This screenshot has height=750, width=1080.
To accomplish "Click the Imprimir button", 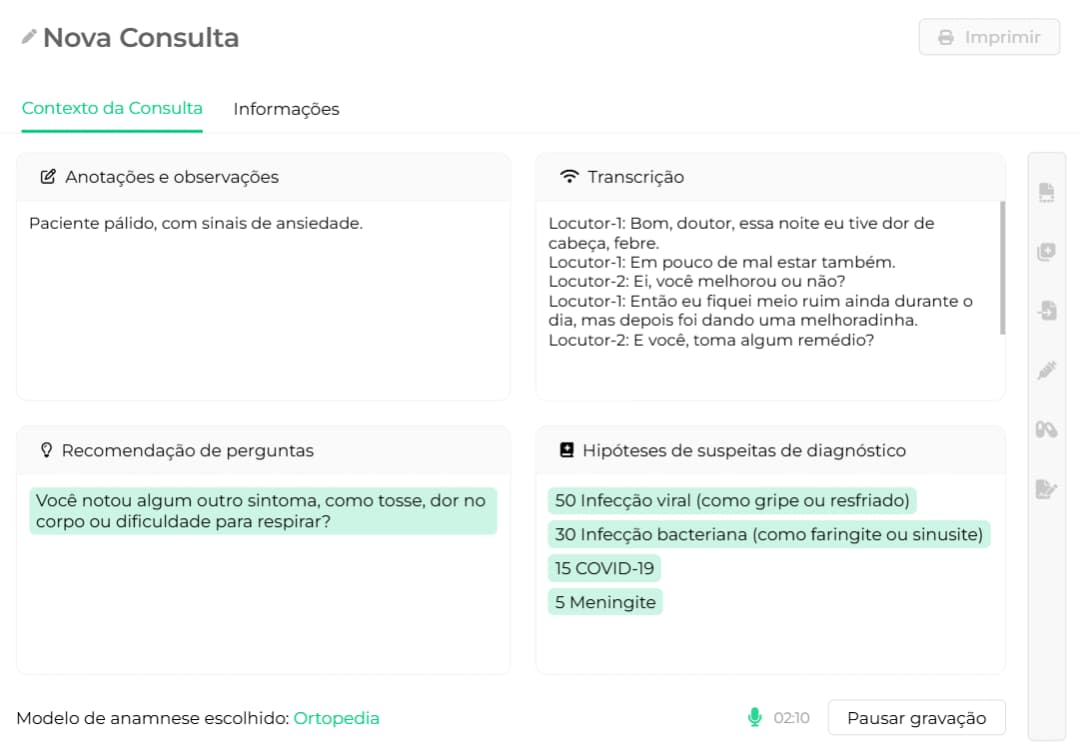I will tap(989, 37).
